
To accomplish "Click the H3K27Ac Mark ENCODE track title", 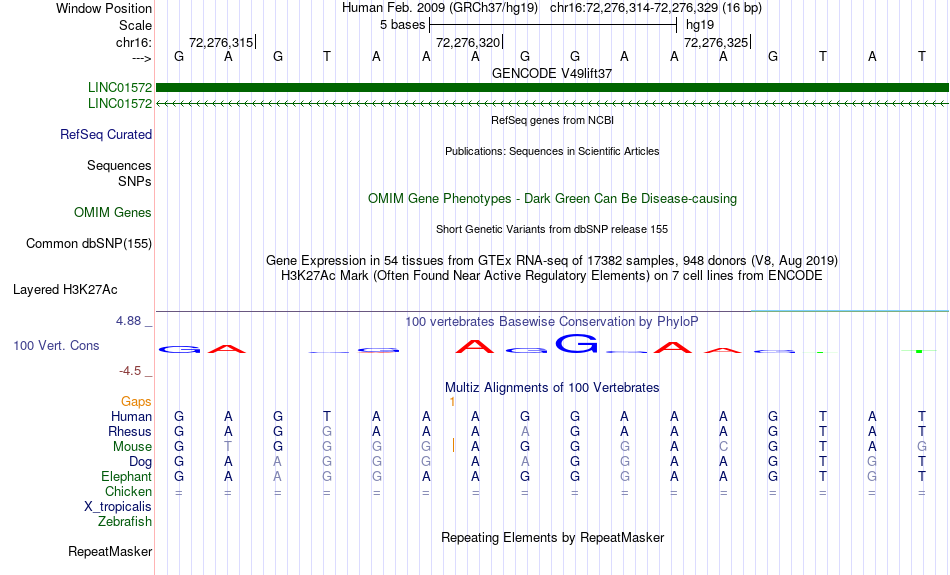I will 552,276.
